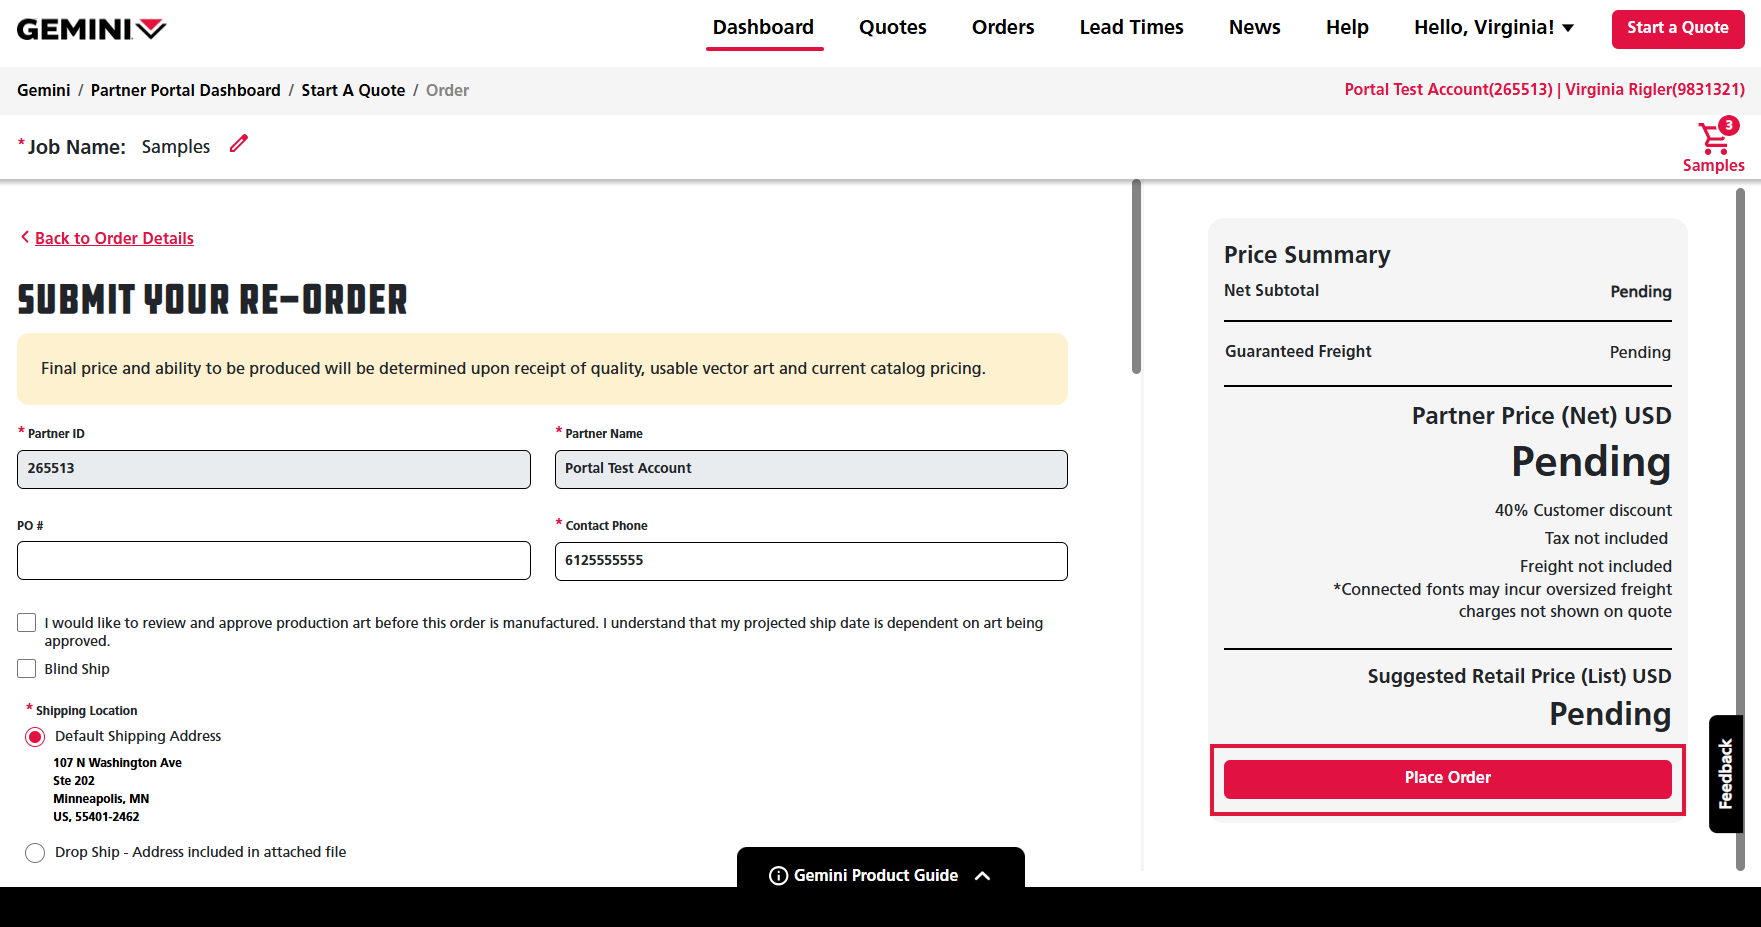The height and width of the screenshot is (927, 1761).
Task: Click the form area vertical scrollbar
Action: [1136, 277]
